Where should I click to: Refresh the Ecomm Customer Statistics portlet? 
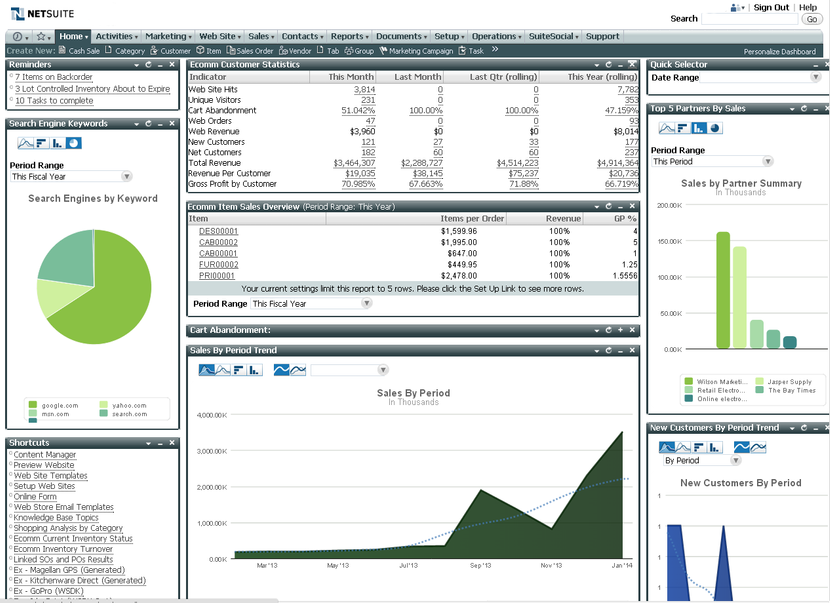point(606,65)
